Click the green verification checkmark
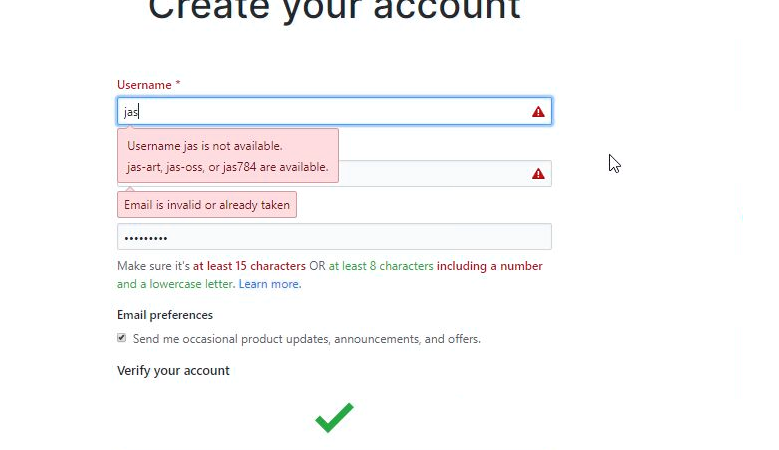This screenshot has width=779, height=450. pos(334,417)
